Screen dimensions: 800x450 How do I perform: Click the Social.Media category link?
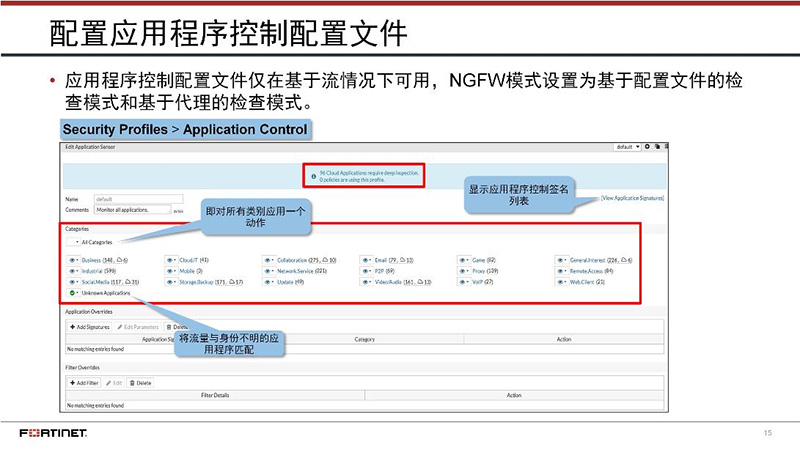(95, 282)
